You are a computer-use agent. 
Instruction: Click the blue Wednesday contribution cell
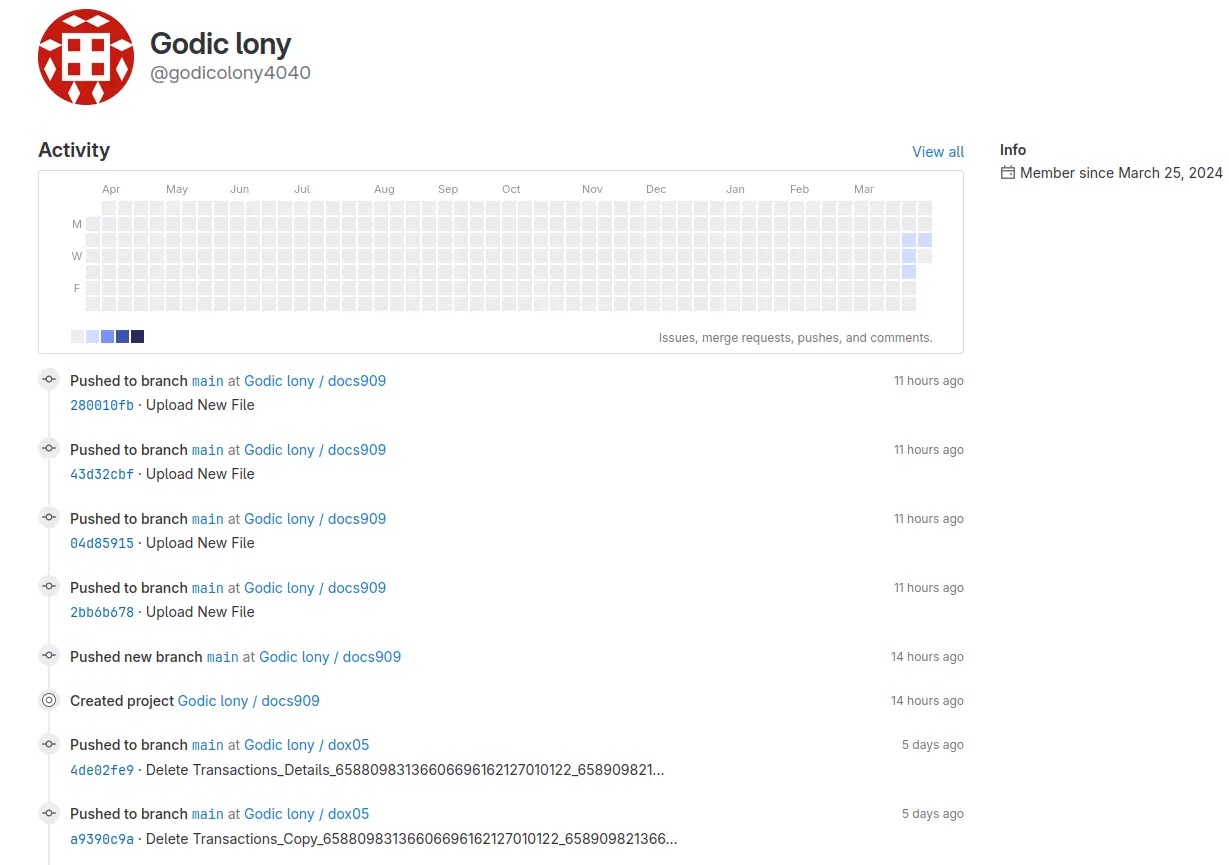[x=909, y=256]
